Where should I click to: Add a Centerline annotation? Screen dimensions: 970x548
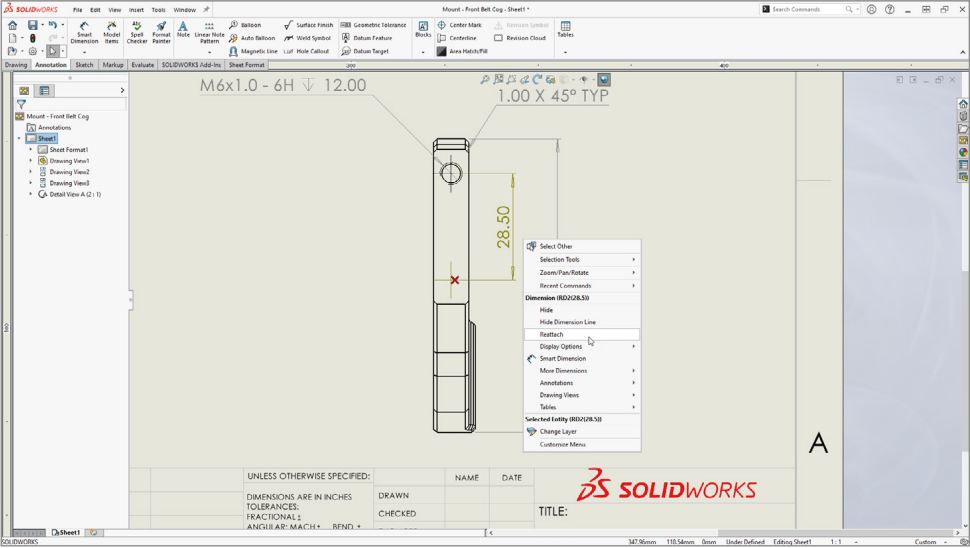(457, 38)
